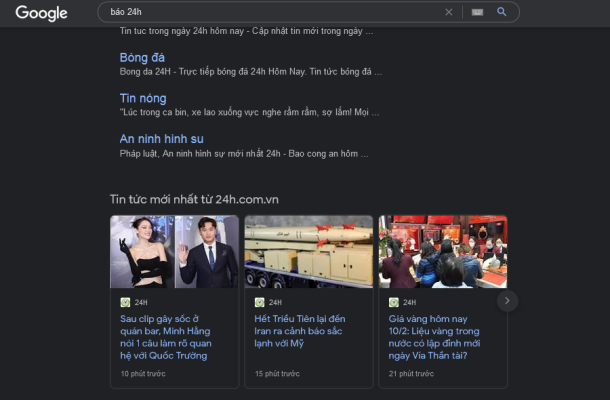Clear the search box with the X icon
610x400 pixels.
coord(448,13)
